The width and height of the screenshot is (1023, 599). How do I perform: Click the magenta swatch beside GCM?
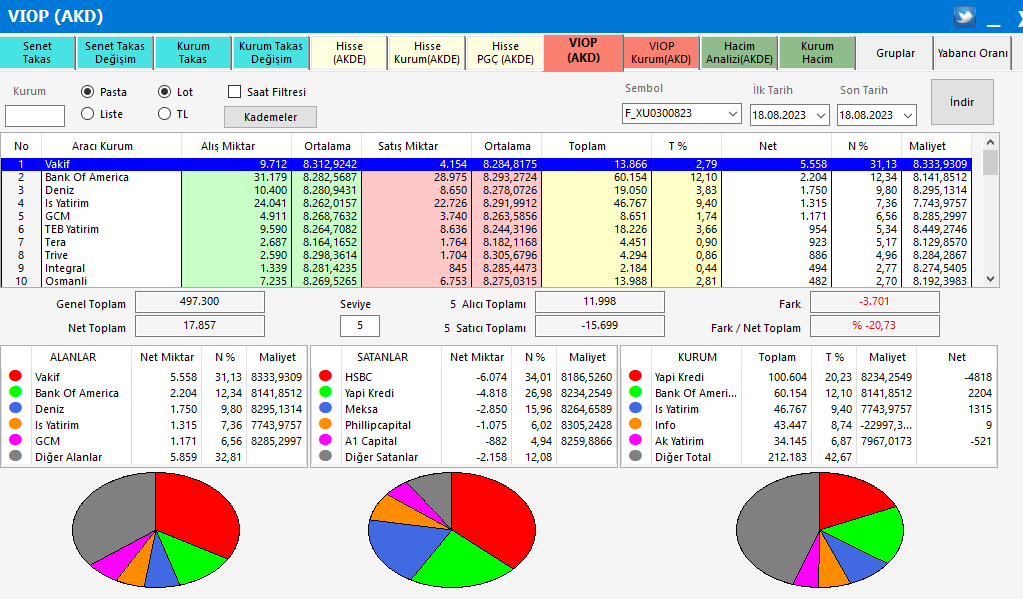(16, 440)
